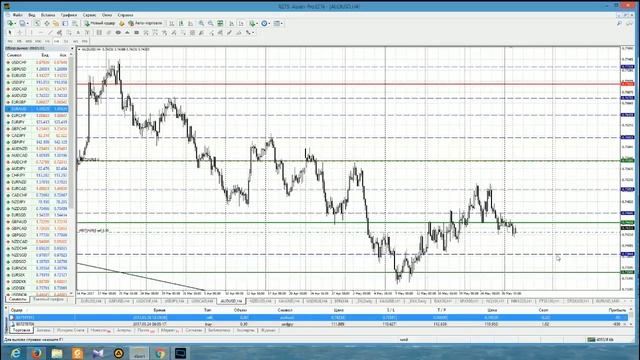
Task: Toggle chart shift icon
Action: coord(241,23)
